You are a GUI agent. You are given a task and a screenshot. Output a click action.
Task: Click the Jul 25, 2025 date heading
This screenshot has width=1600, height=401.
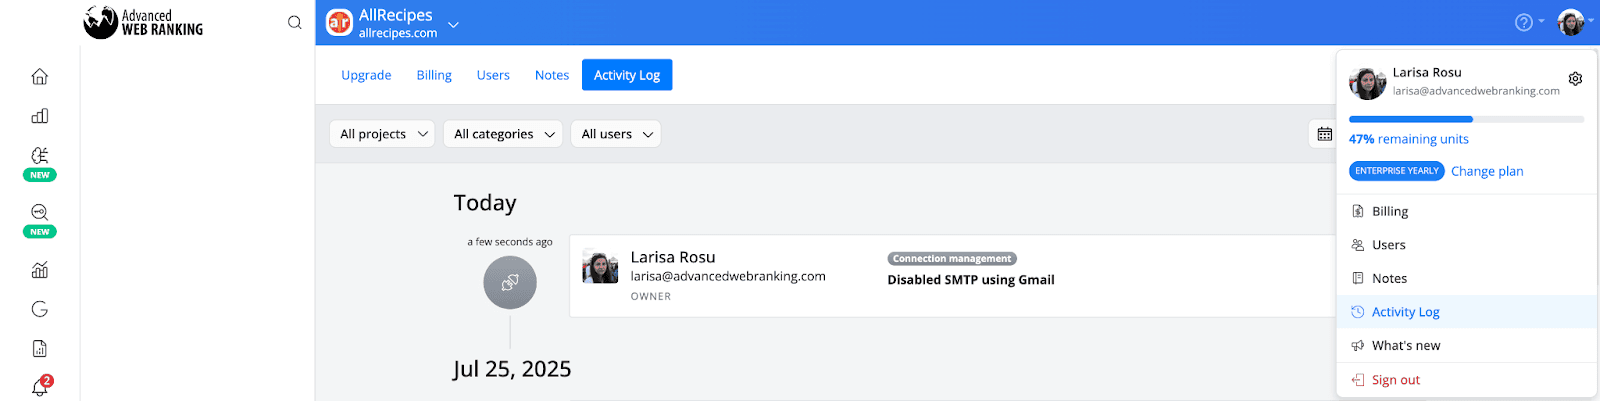click(512, 369)
